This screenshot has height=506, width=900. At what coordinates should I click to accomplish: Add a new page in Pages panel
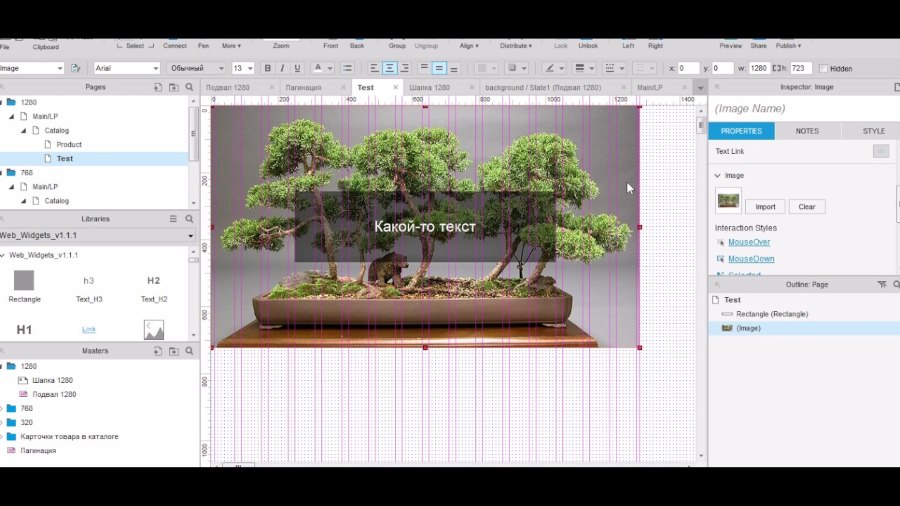pyautogui.click(x=158, y=87)
